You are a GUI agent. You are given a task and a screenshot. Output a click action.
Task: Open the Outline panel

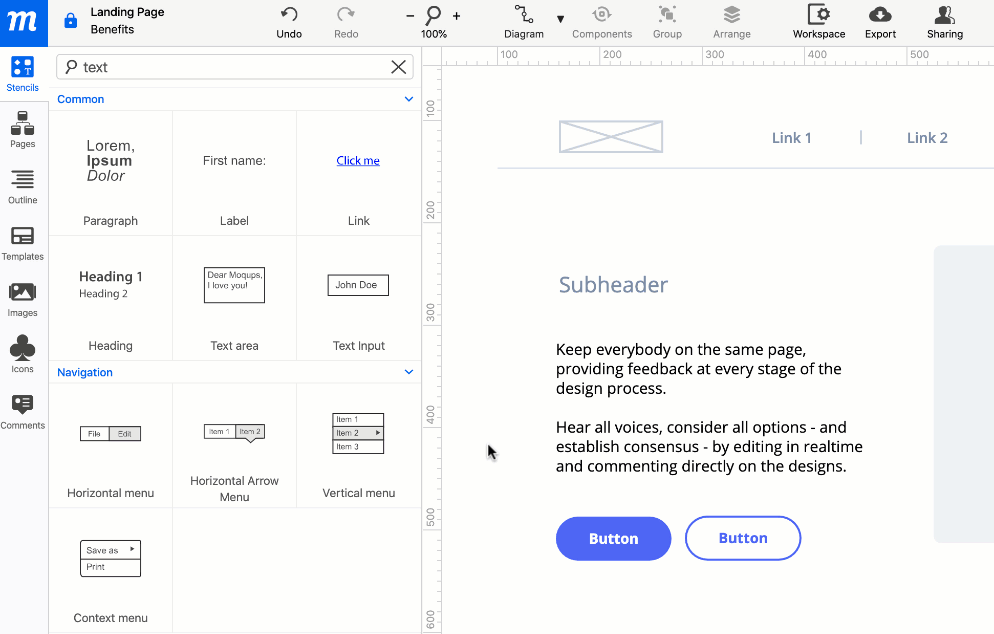[x=23, y=186]
